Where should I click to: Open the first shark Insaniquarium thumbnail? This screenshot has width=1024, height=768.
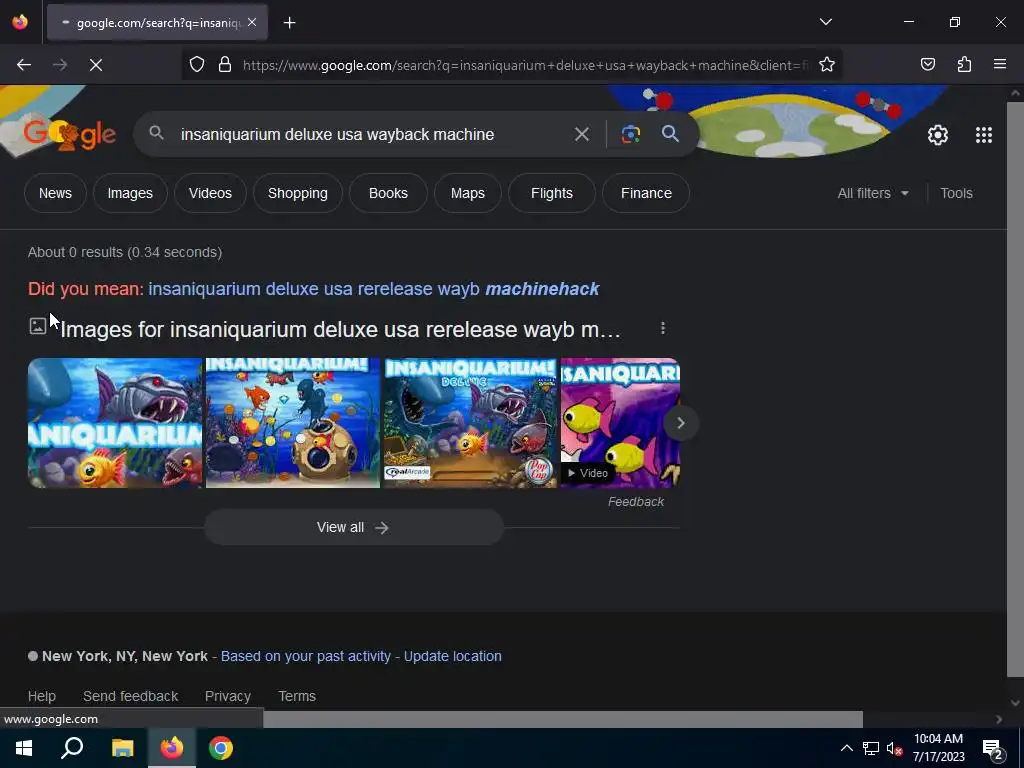tap(115, 423)
